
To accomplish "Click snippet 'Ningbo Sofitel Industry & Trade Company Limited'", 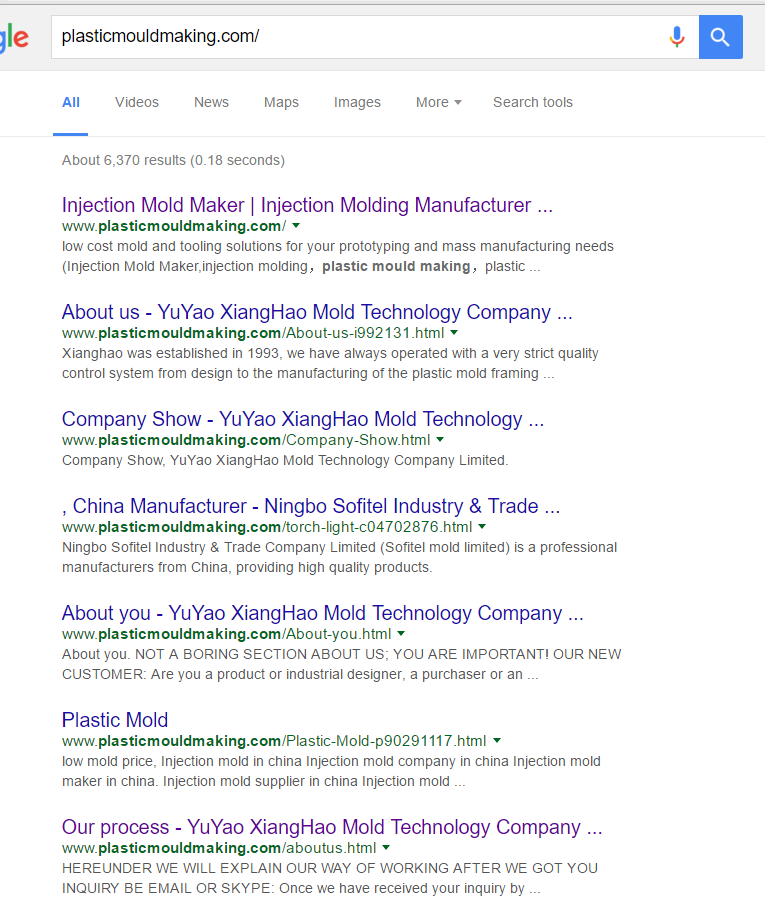I will coord(339,557).
